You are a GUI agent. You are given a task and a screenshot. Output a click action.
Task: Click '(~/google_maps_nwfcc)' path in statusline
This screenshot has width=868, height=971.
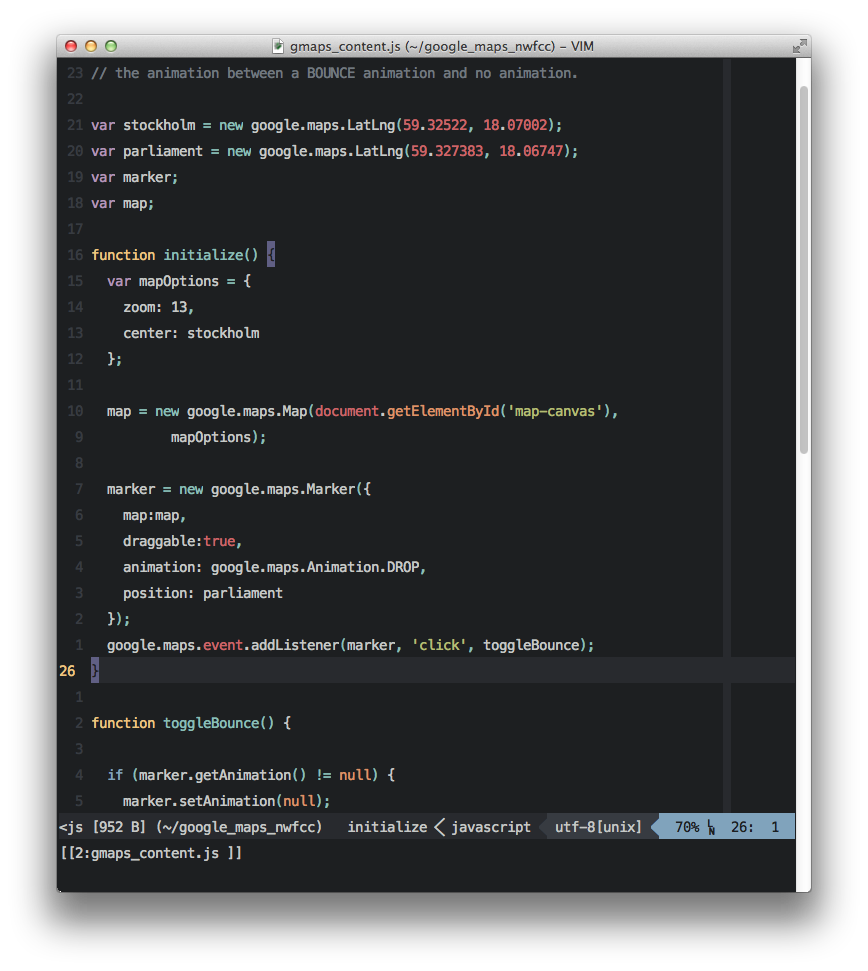[240, 827]
